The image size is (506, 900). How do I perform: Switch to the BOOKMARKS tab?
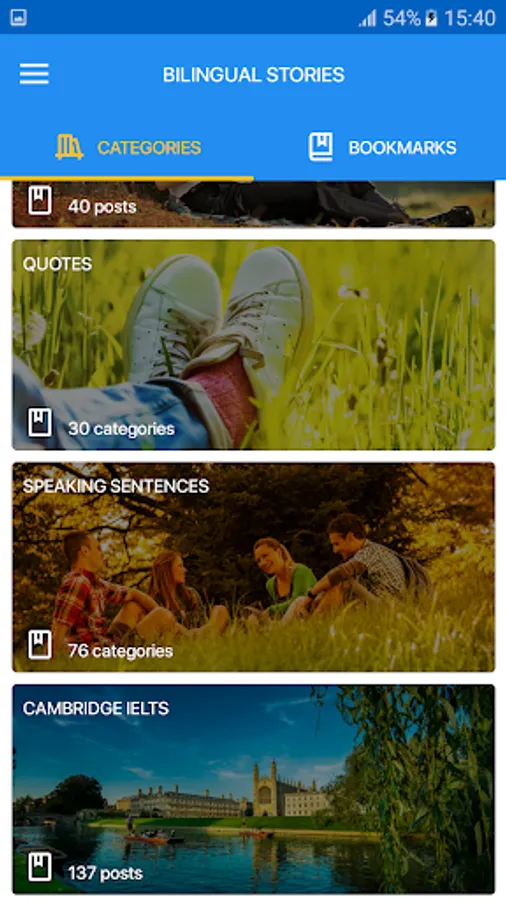tap(379, 148)
